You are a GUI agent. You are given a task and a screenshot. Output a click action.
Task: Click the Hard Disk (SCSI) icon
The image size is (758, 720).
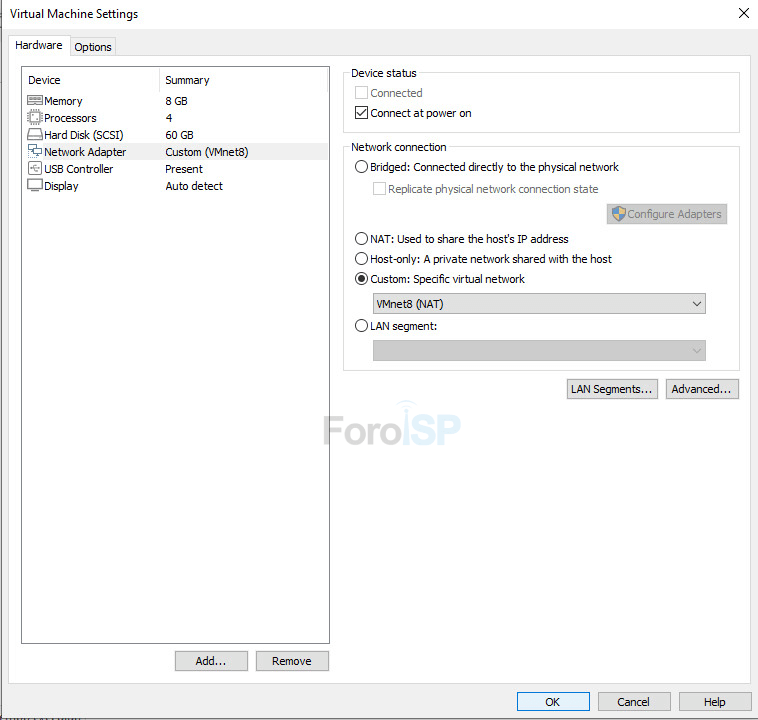click(35, 135)
